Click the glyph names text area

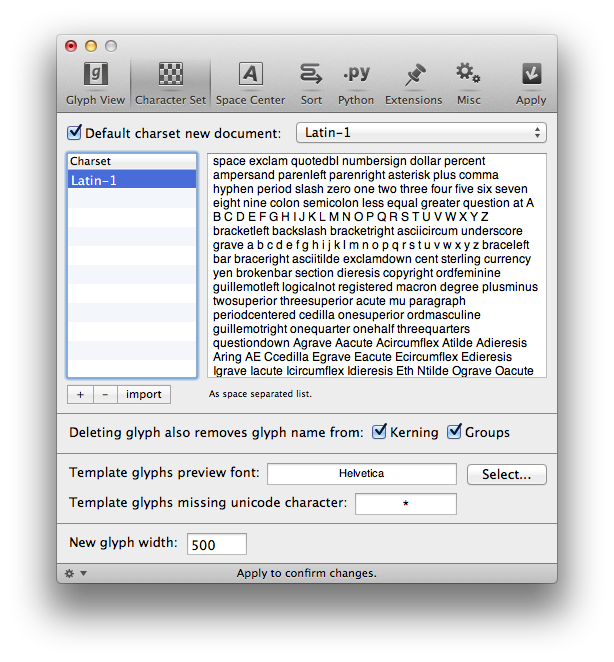point(377,265)
